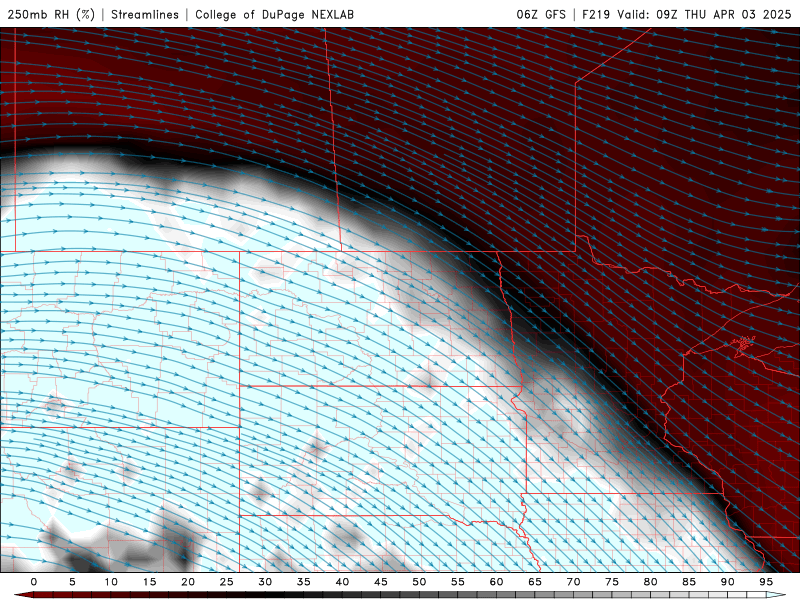Click the colorbar label "25"

point(227,582)
